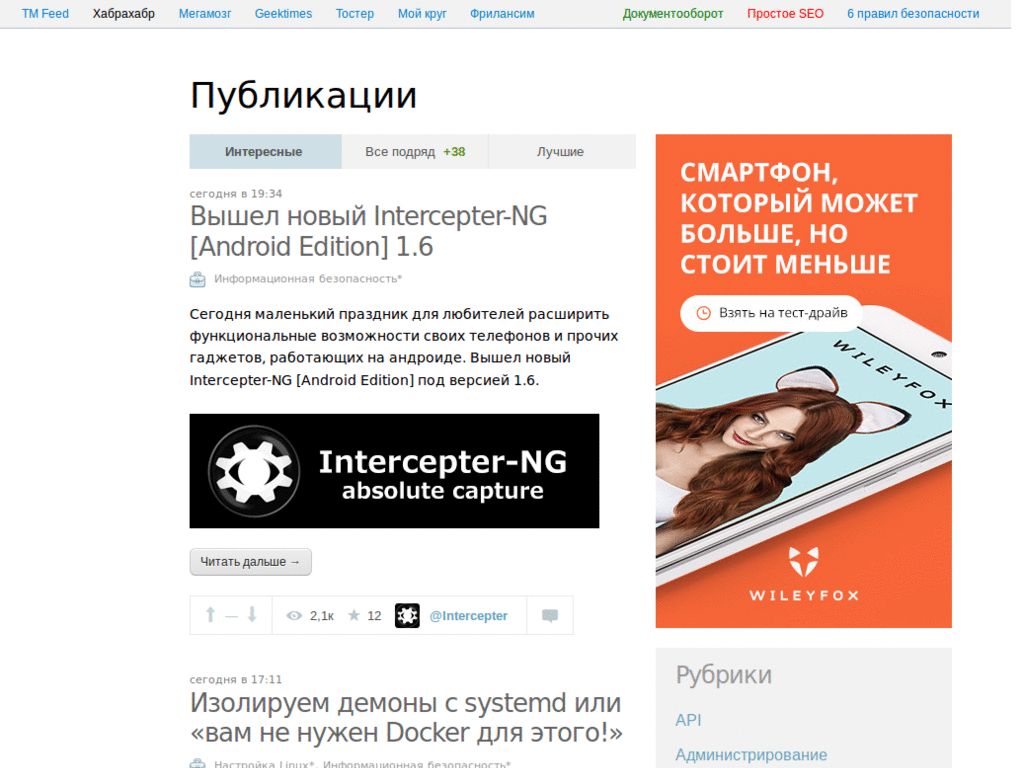Open the Geektimes site link
Image resolution: width=1024 pixels, height=768 pixels.
coord(283,13)
